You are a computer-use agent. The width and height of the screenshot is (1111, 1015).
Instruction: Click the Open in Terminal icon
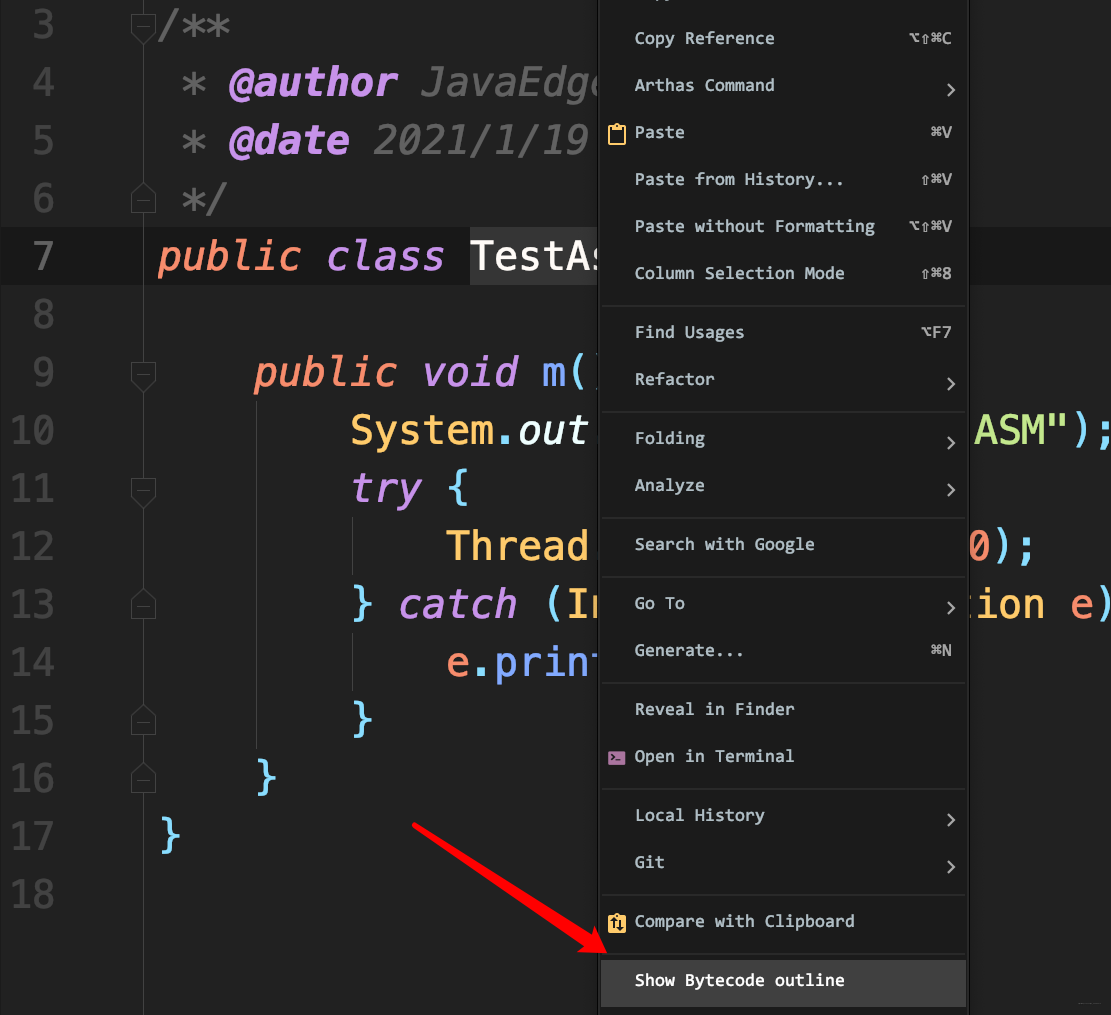coord(617,757)
